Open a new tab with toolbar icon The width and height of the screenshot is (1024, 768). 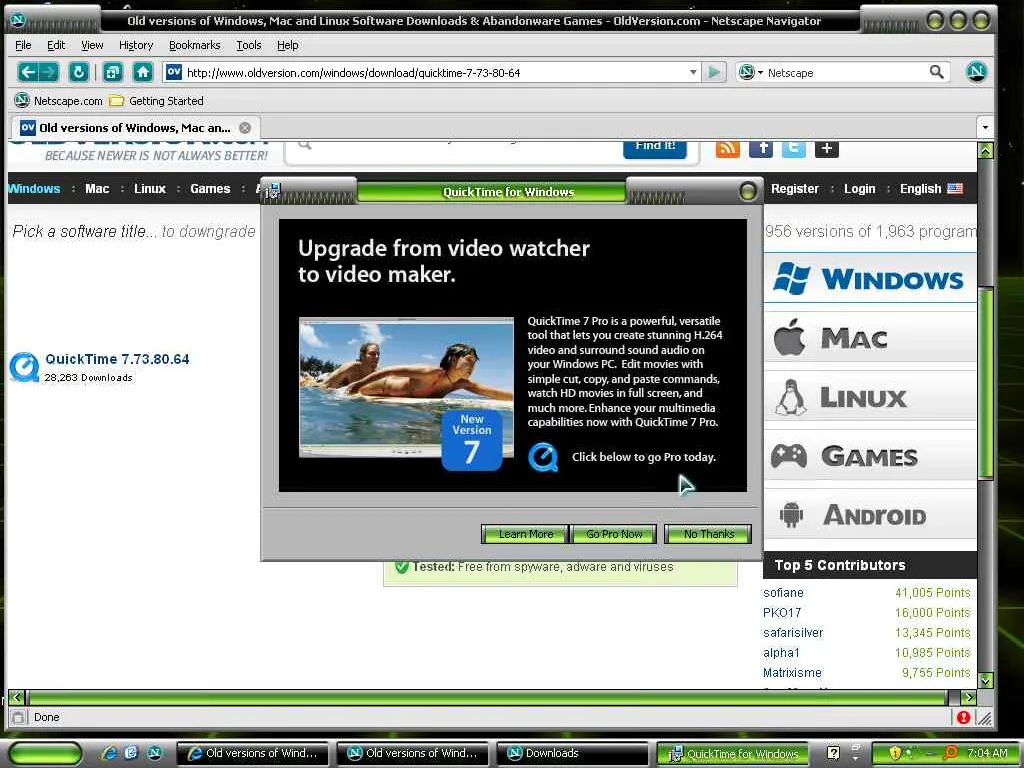113,72
